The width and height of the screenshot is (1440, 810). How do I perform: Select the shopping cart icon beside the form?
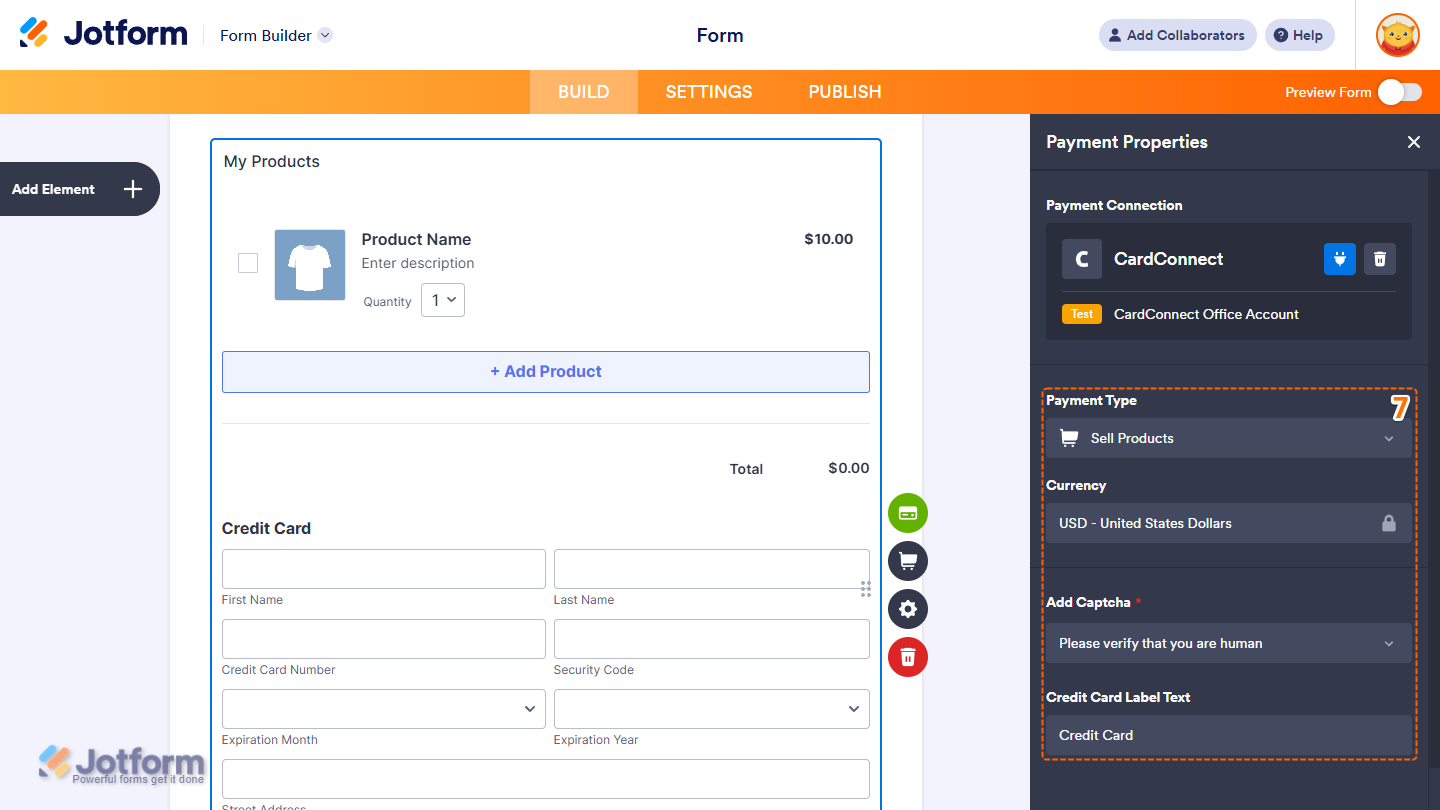(907, 561)
